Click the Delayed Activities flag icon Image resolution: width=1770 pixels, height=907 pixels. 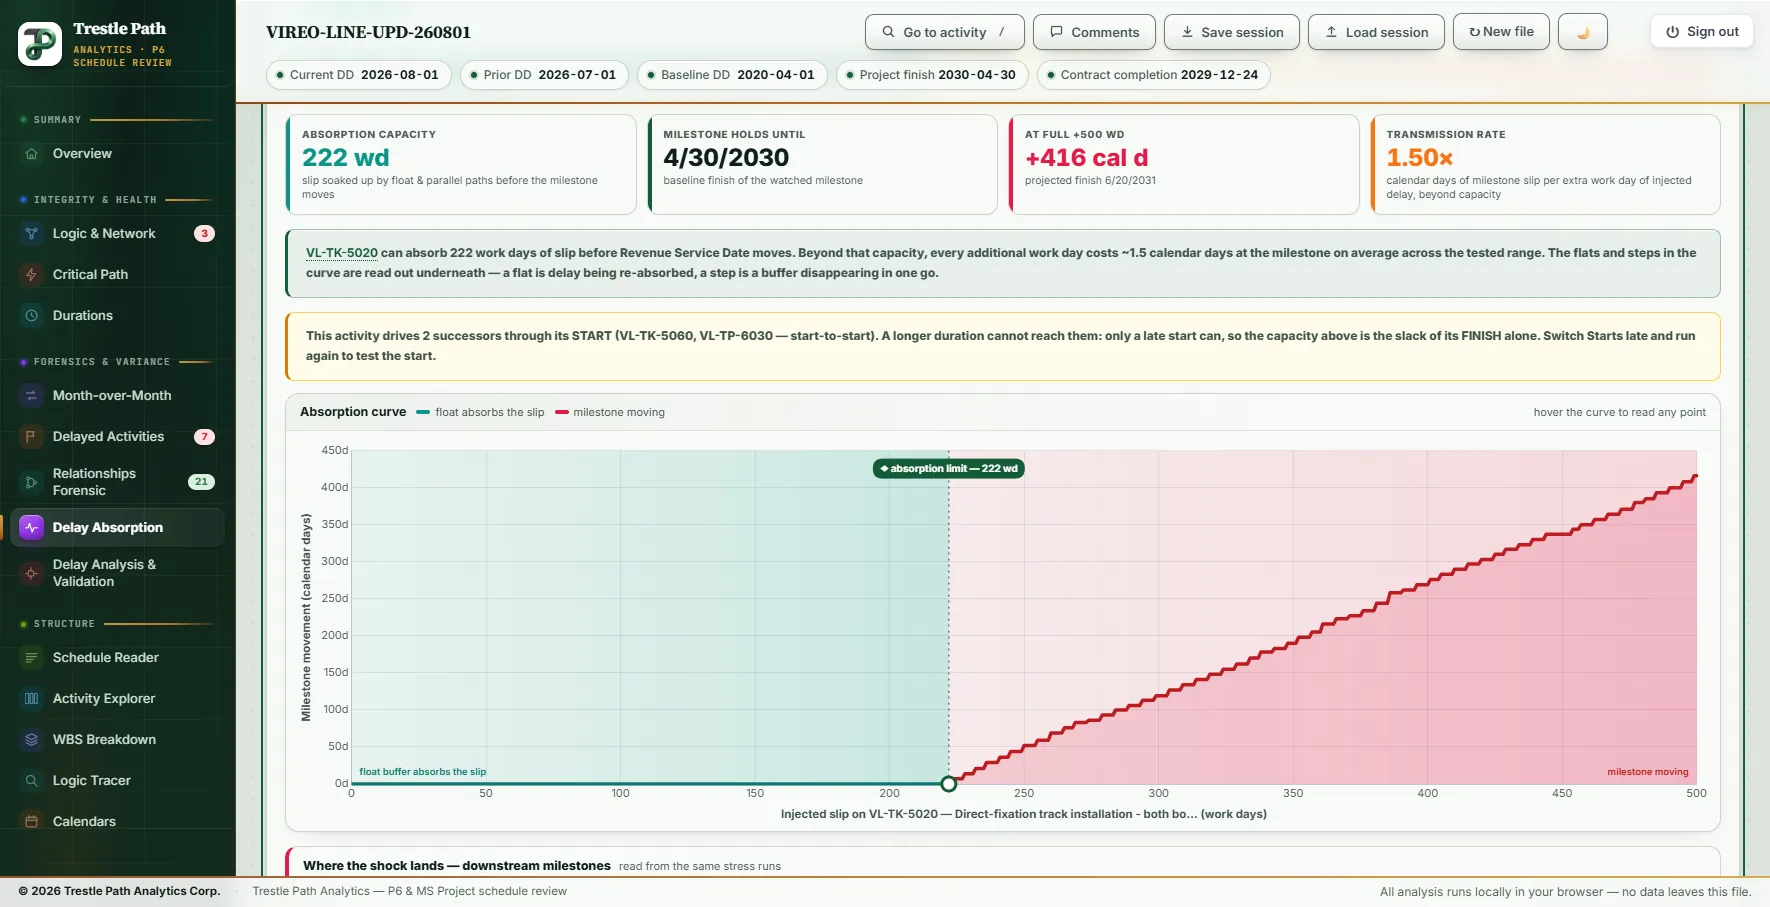coord(31,437)
